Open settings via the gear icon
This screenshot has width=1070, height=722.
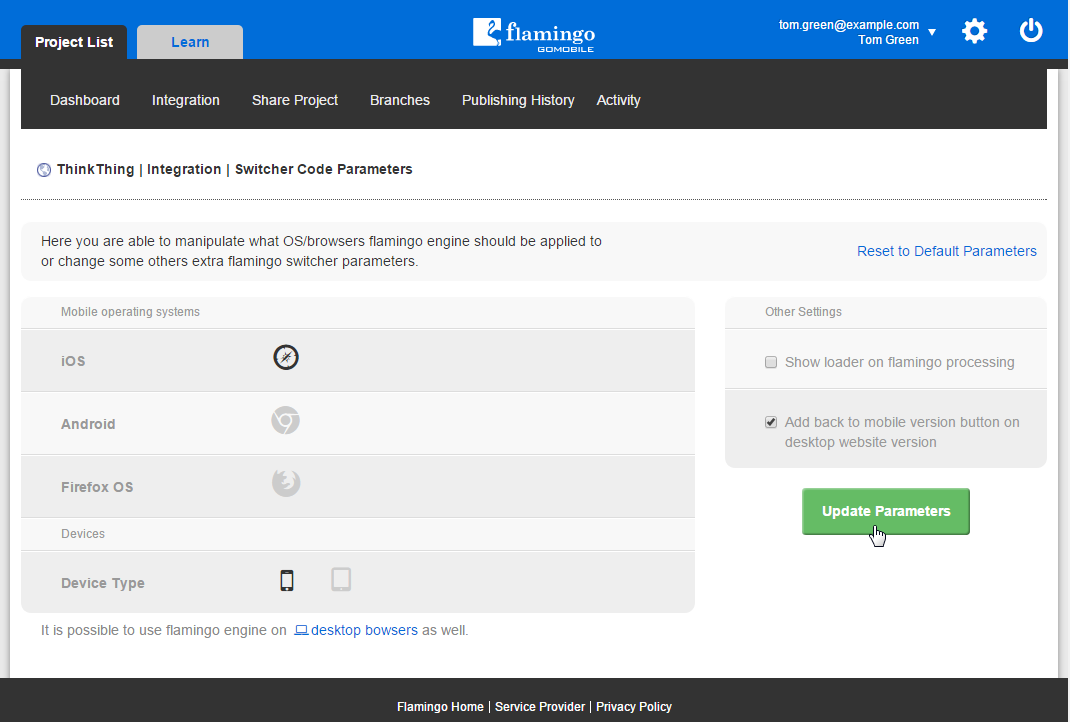coord(974,31)
